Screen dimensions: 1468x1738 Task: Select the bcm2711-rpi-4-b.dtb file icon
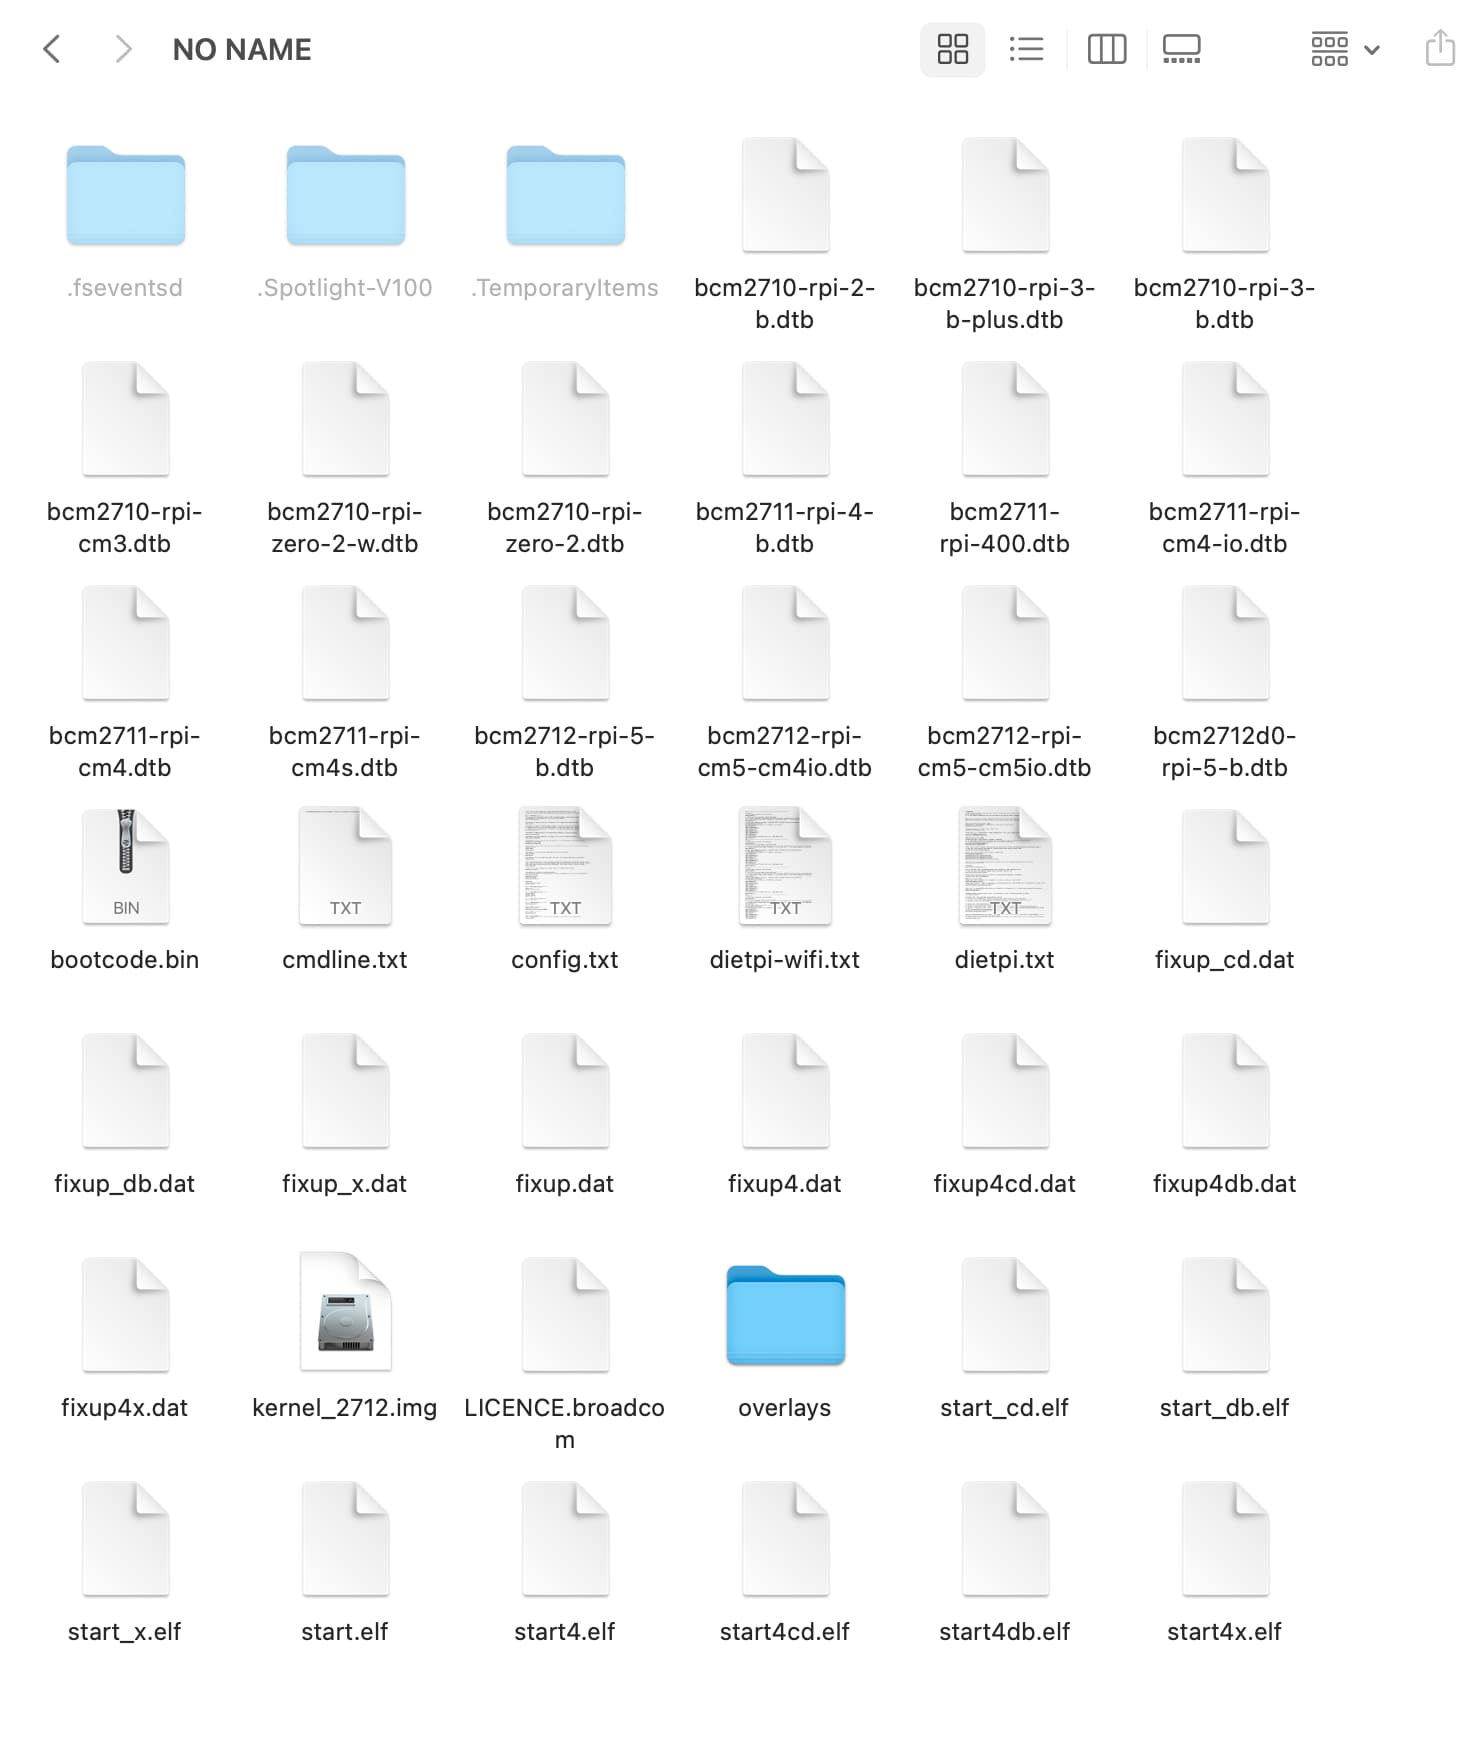coord(786,419)
